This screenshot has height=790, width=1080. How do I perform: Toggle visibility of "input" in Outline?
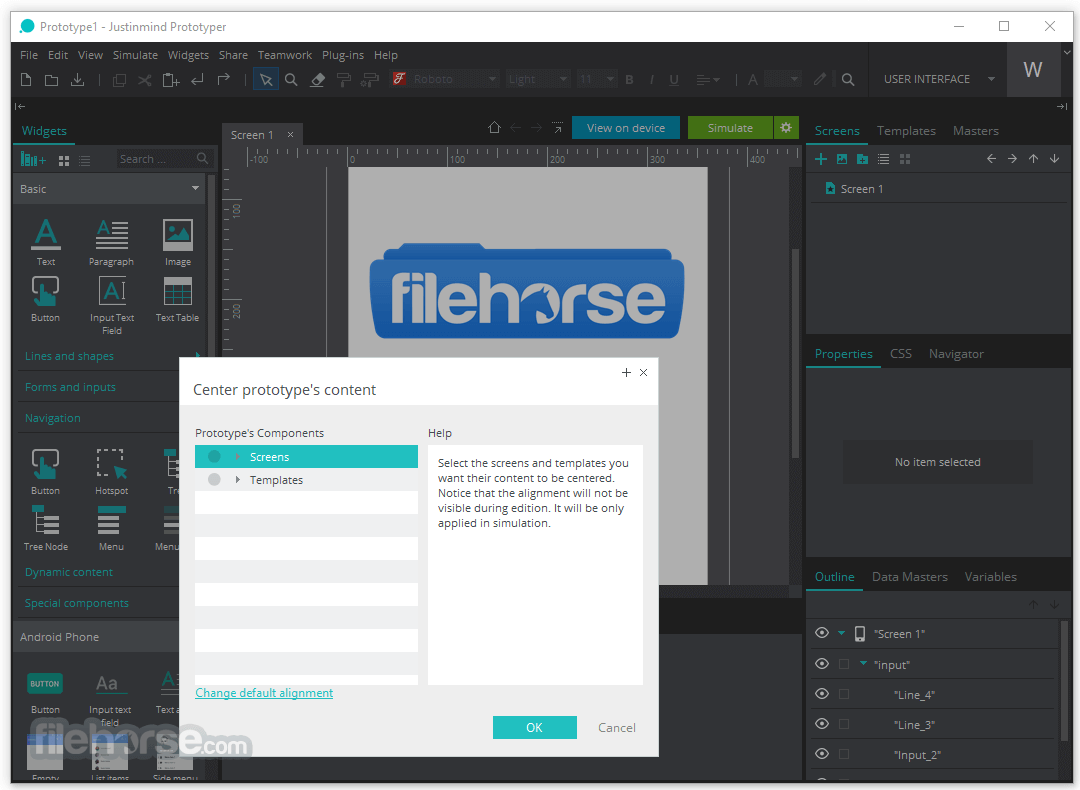[822, 664]
